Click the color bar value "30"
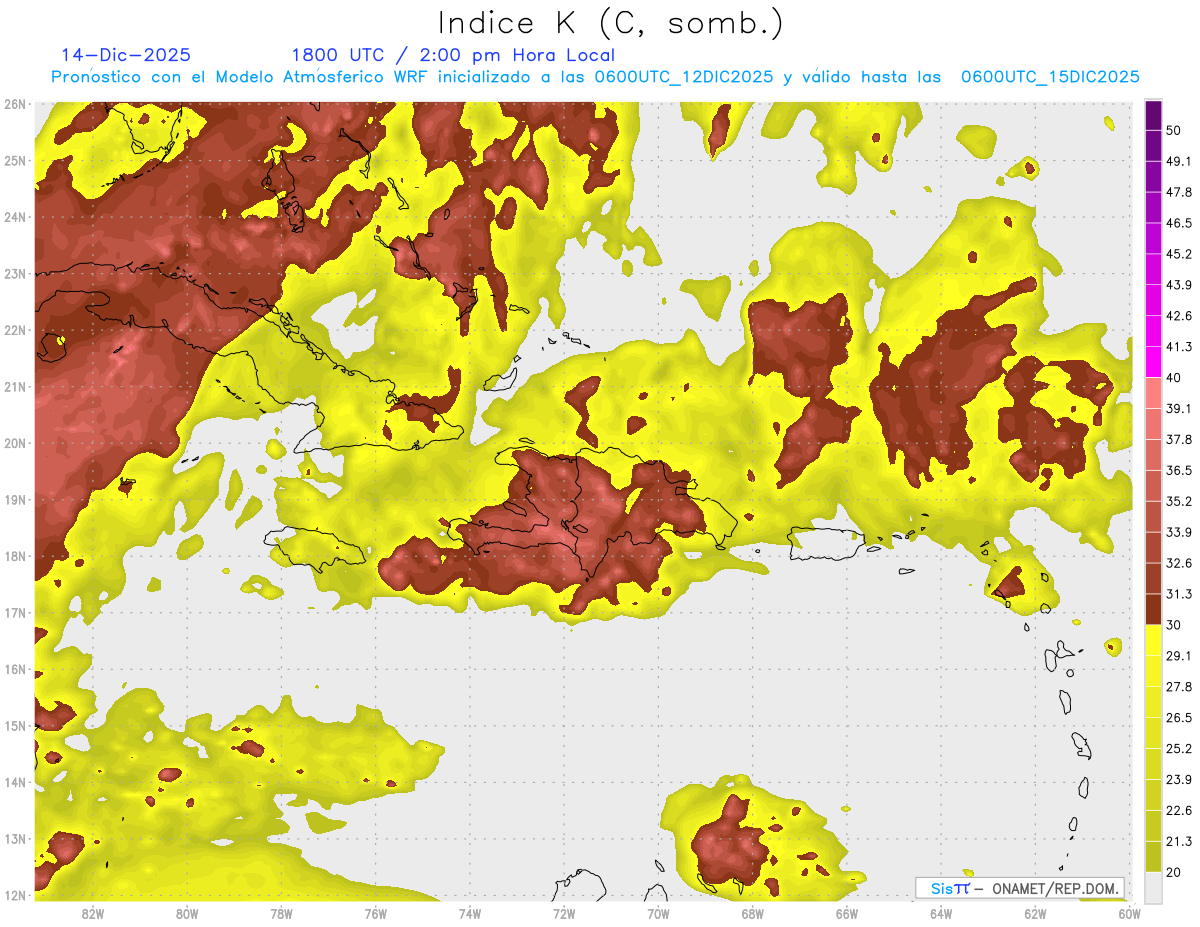 (x=1173, y=625)
